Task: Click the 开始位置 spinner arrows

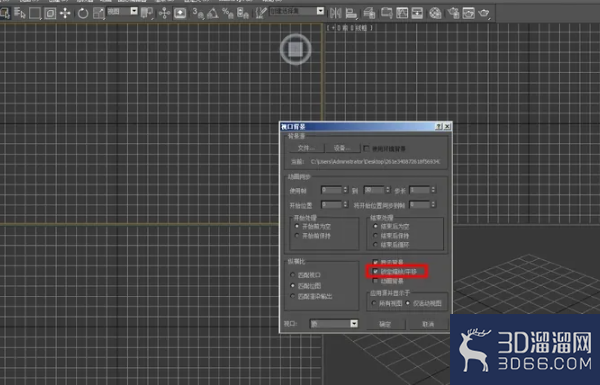Action: point(345,205)
